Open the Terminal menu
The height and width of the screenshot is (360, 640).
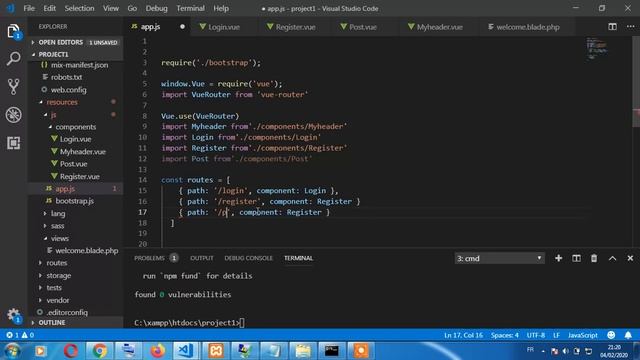pyautogui.click(x=190, y=8)
